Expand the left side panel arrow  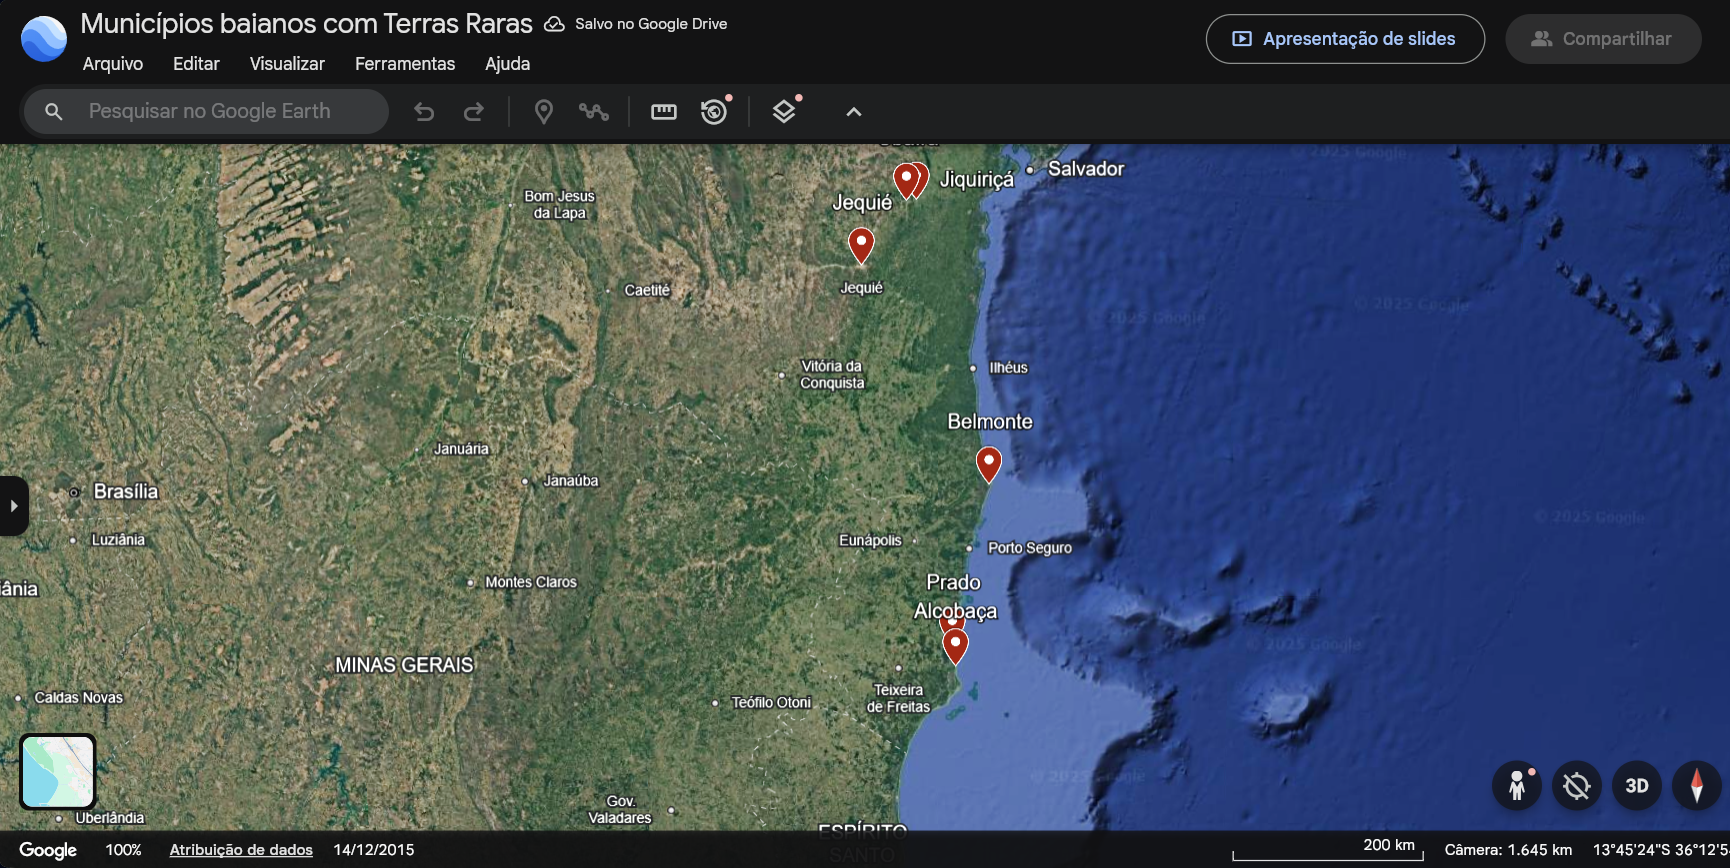pos(14,506)
